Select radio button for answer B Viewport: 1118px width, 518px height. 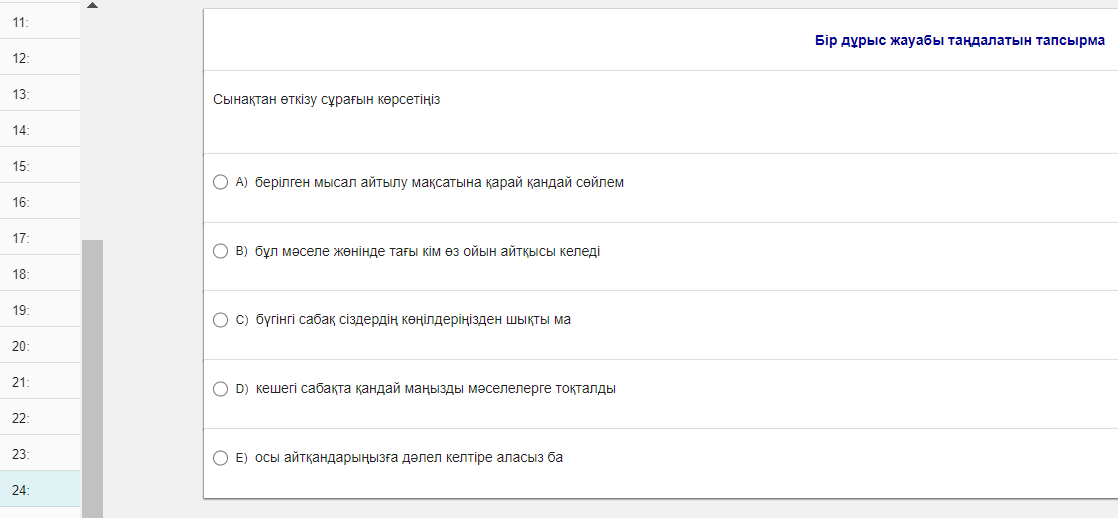point(221,251)
